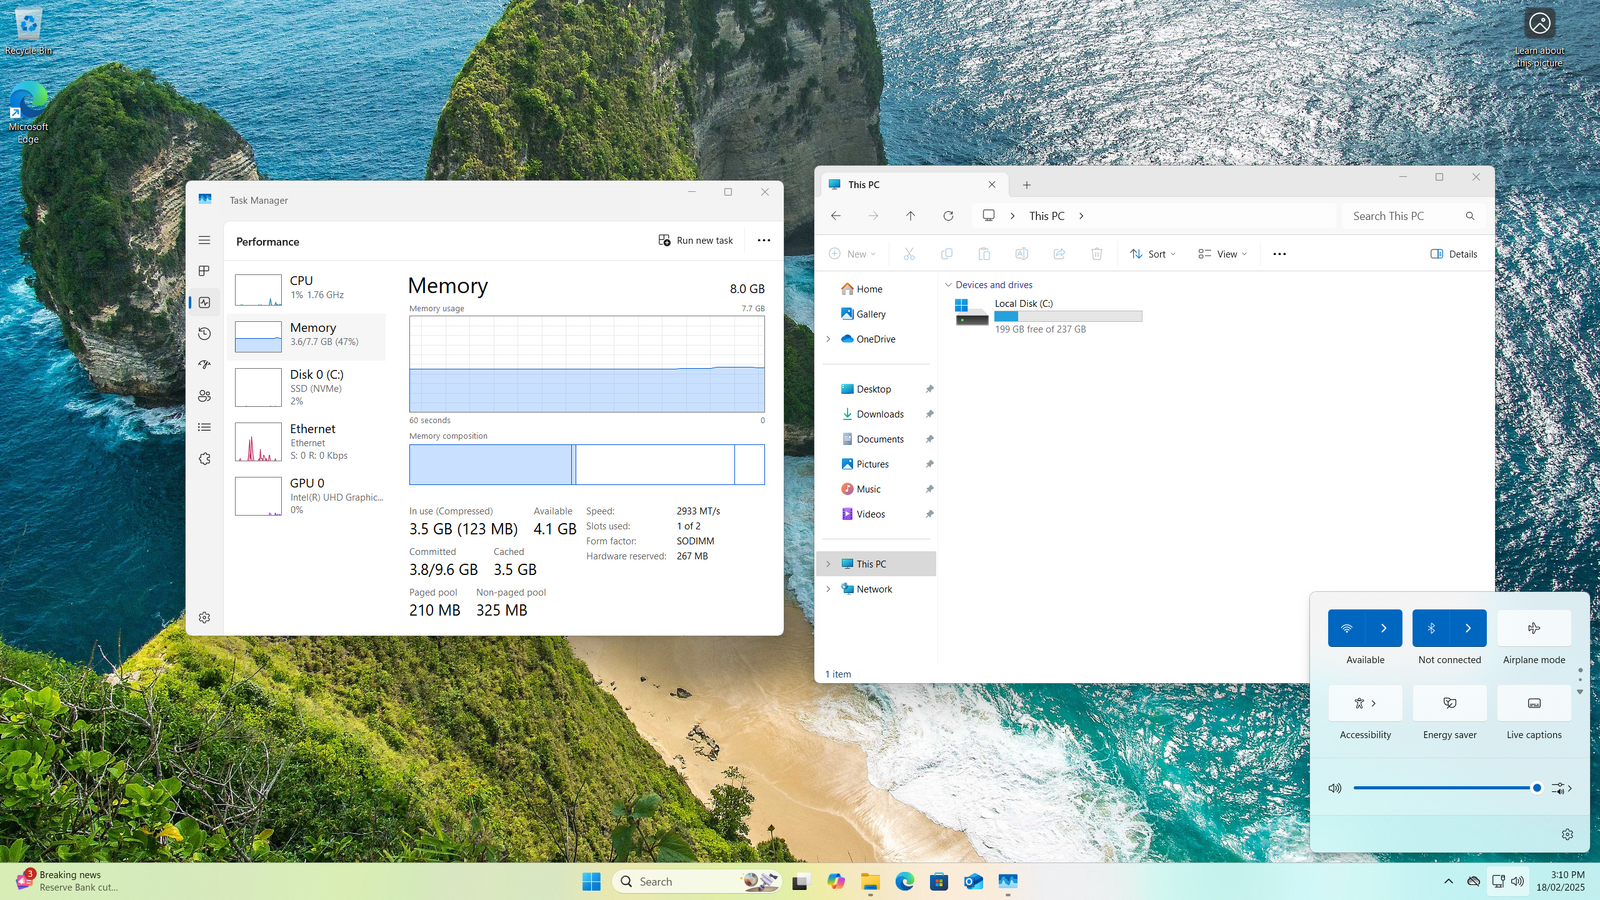Click Run new task in Task Manager

[x=695, y=240]
